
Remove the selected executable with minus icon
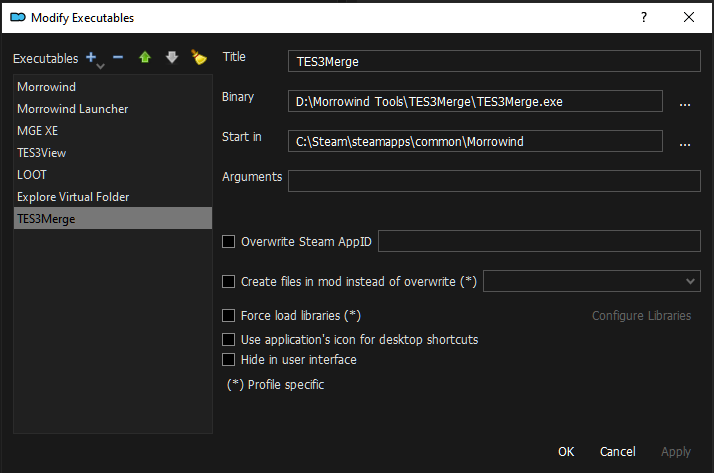118,58
